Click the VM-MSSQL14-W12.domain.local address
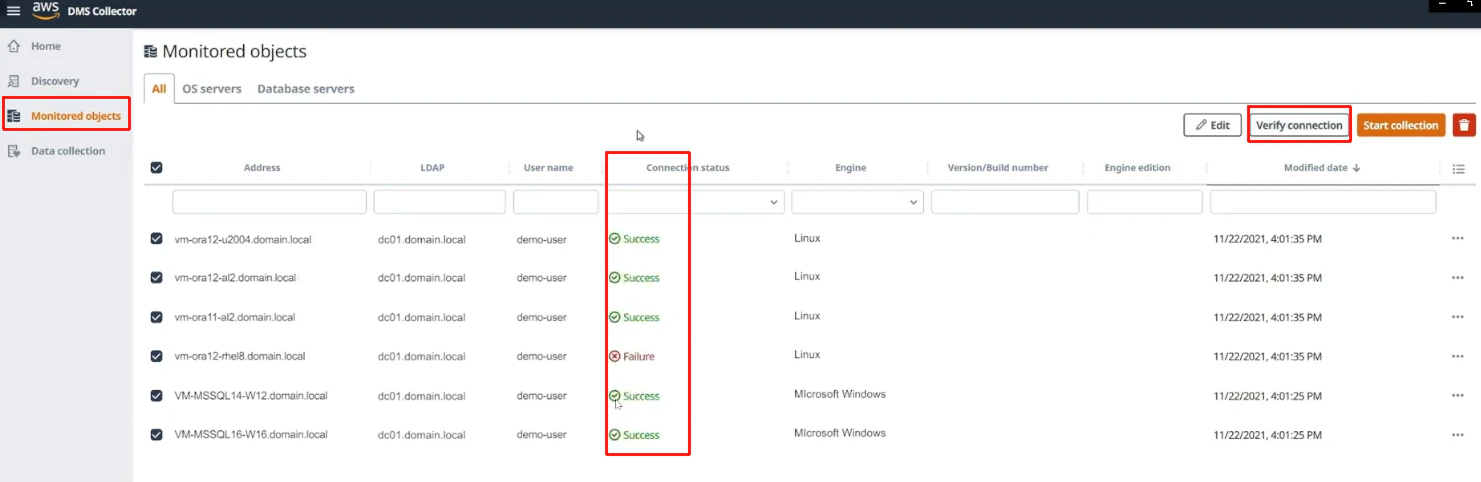Viewport: 1481px width, 482px height. [x=251, y=396]
